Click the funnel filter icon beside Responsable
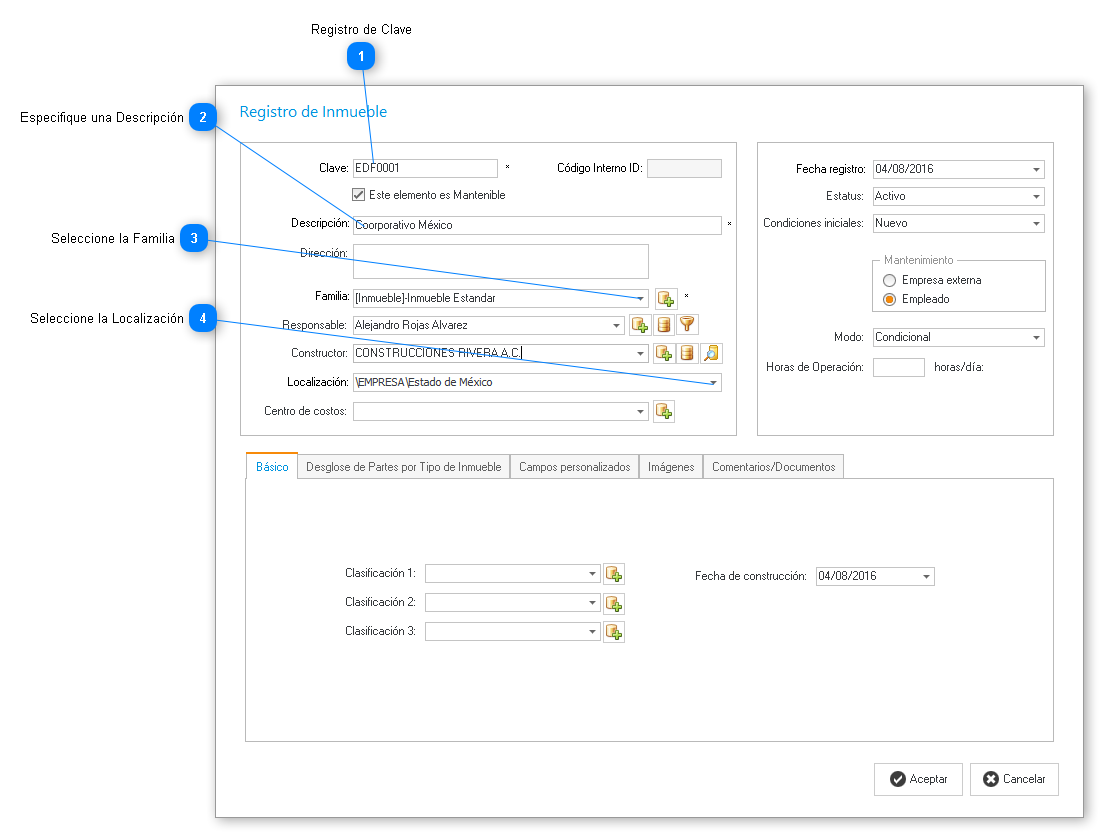The width and height of the screenshot is (1103, 836). pos(686,324)
